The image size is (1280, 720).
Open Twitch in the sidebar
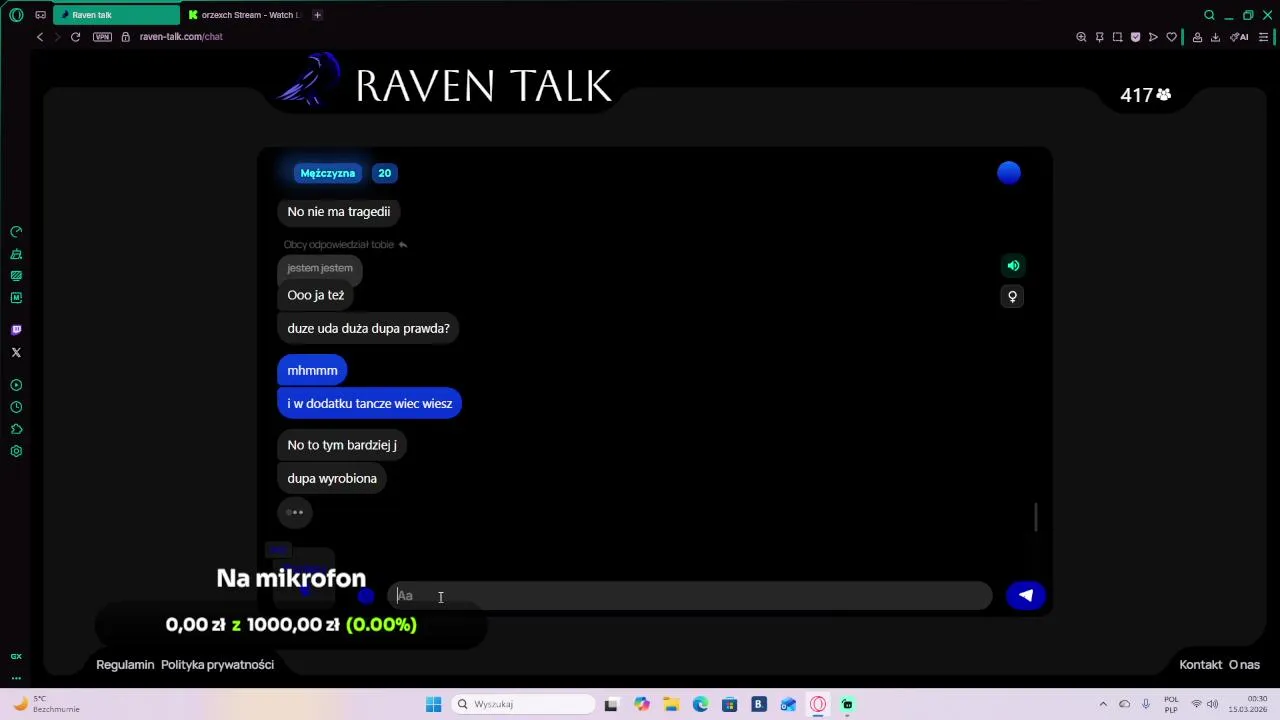click(x=16, y=330)
